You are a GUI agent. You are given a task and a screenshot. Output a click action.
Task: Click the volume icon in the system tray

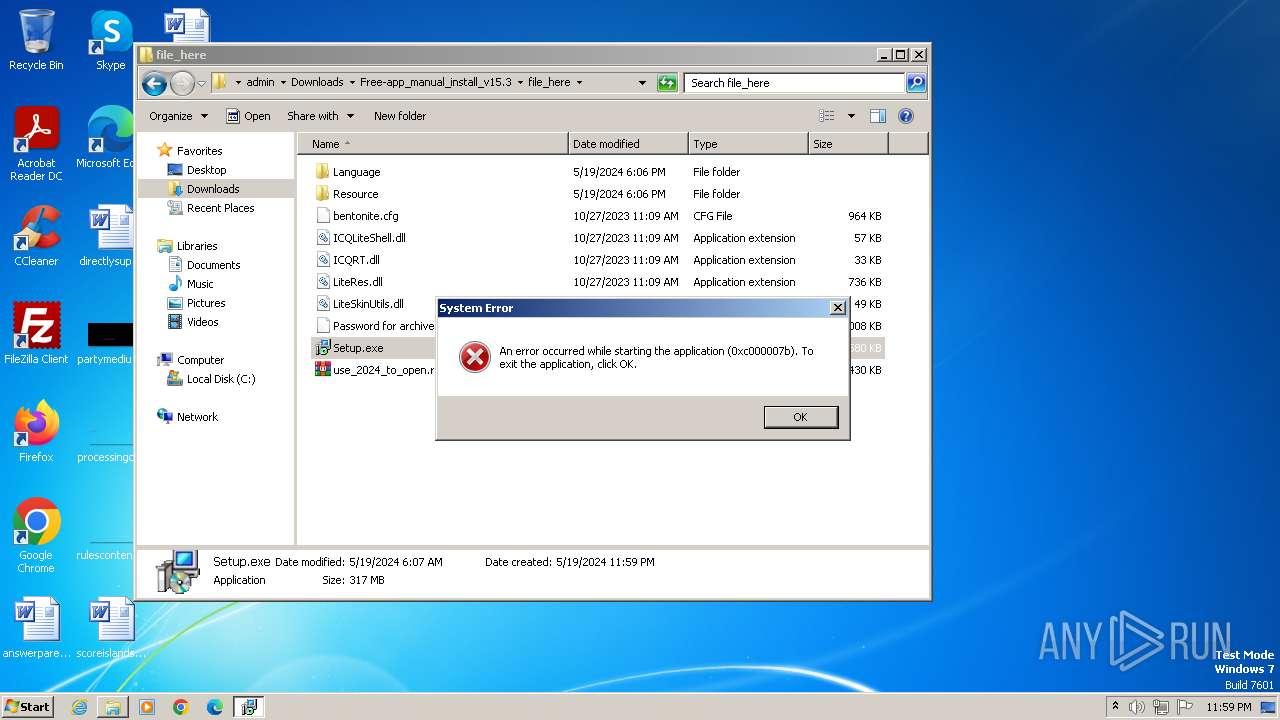pos(1137,707)
